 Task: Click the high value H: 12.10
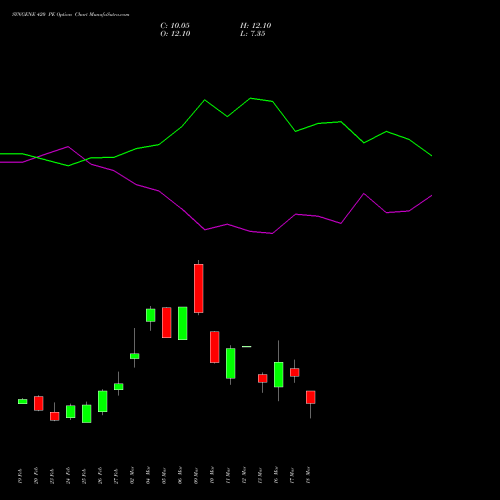coord(256,26)
